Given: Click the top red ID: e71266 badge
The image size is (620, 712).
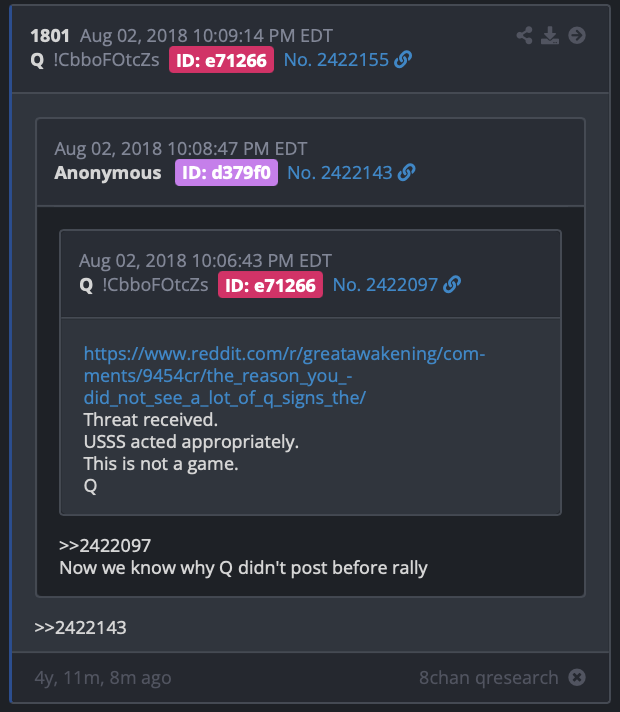Looking at the screenshot, I should (x=221, y=59).
